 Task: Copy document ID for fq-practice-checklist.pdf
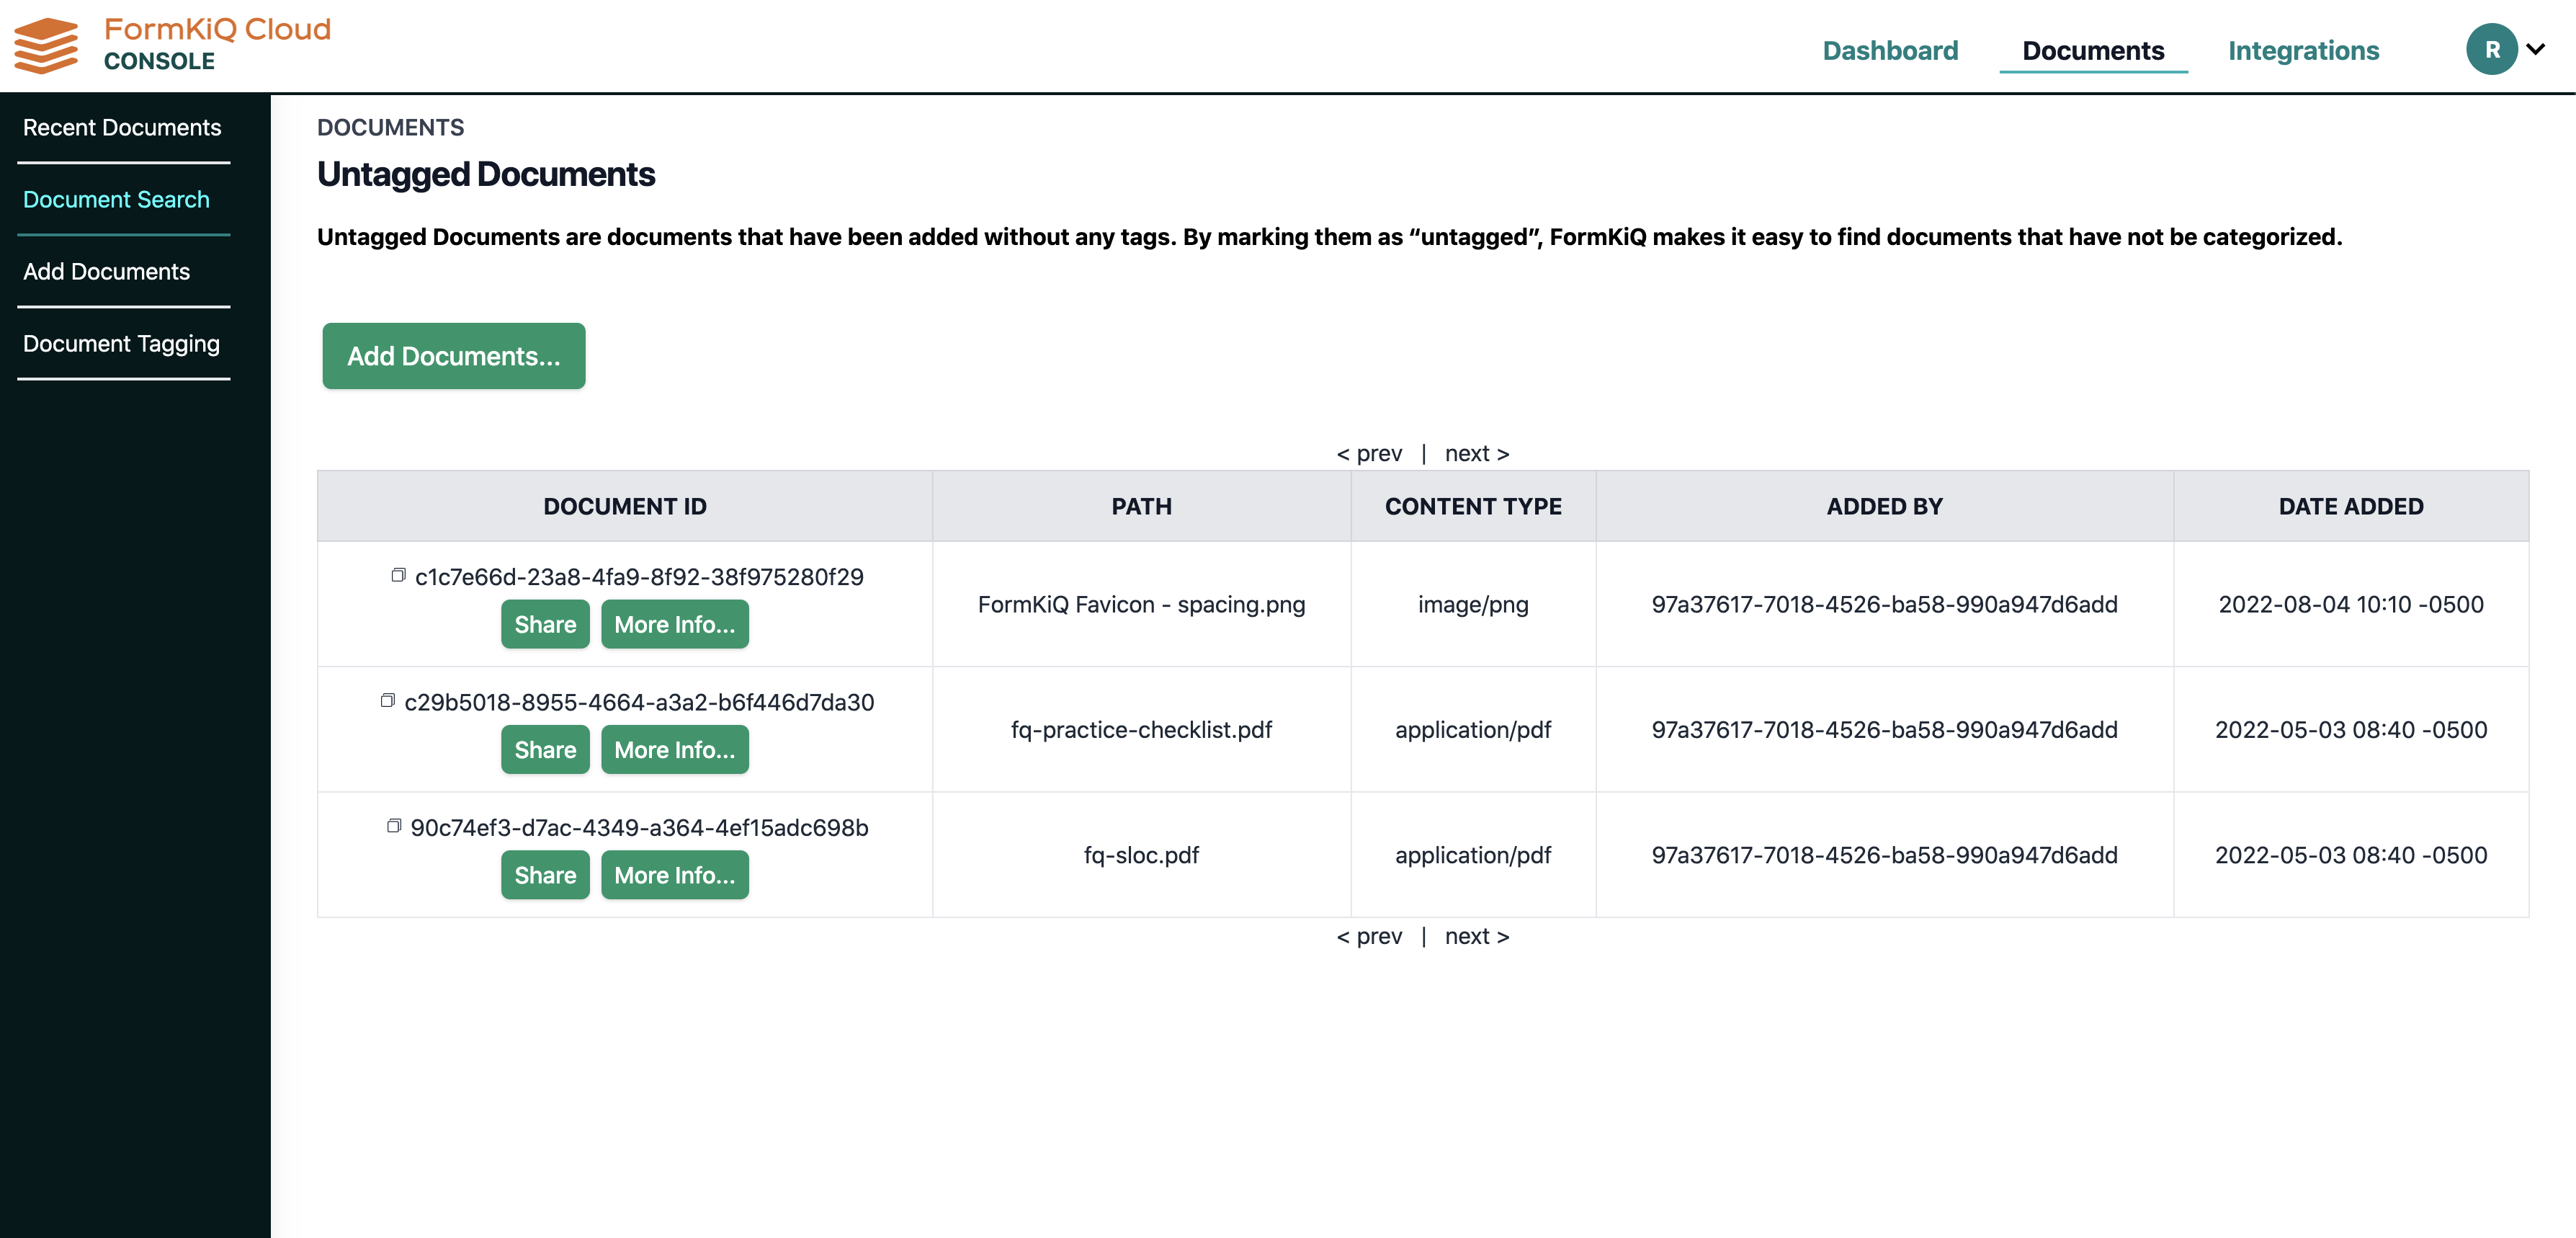389,699
